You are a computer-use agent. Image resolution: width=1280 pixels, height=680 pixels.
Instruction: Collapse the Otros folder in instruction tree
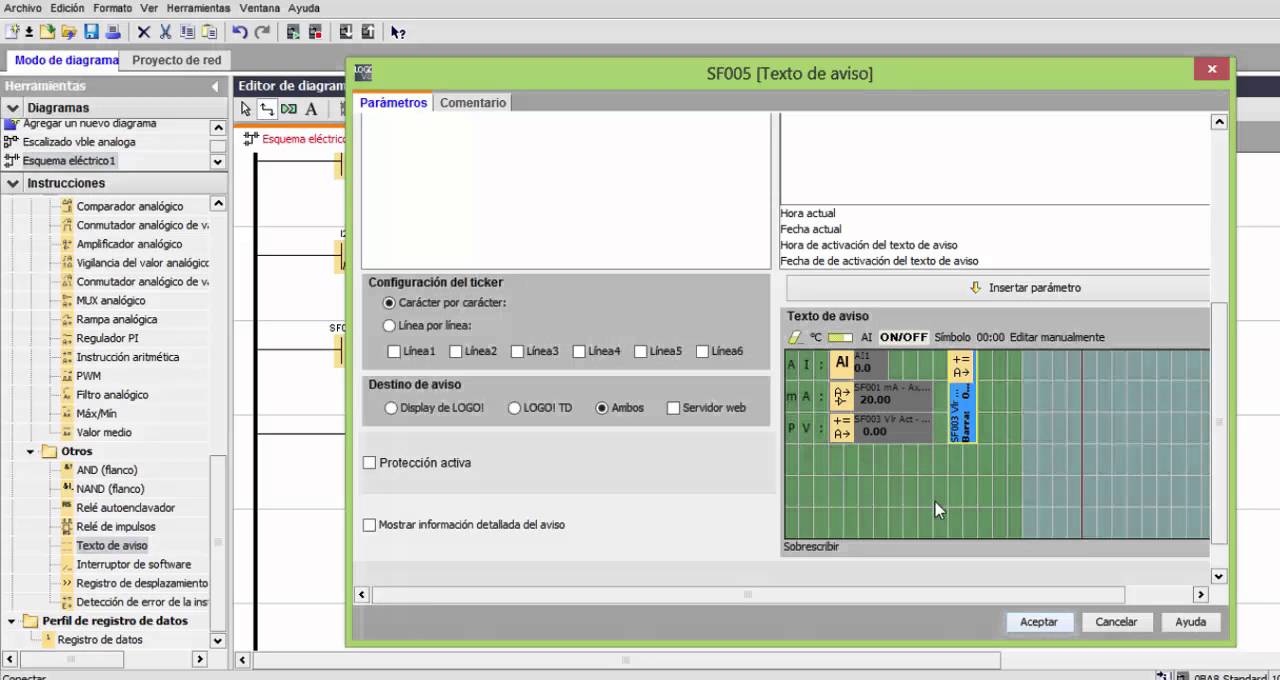[x=31, y=452]
